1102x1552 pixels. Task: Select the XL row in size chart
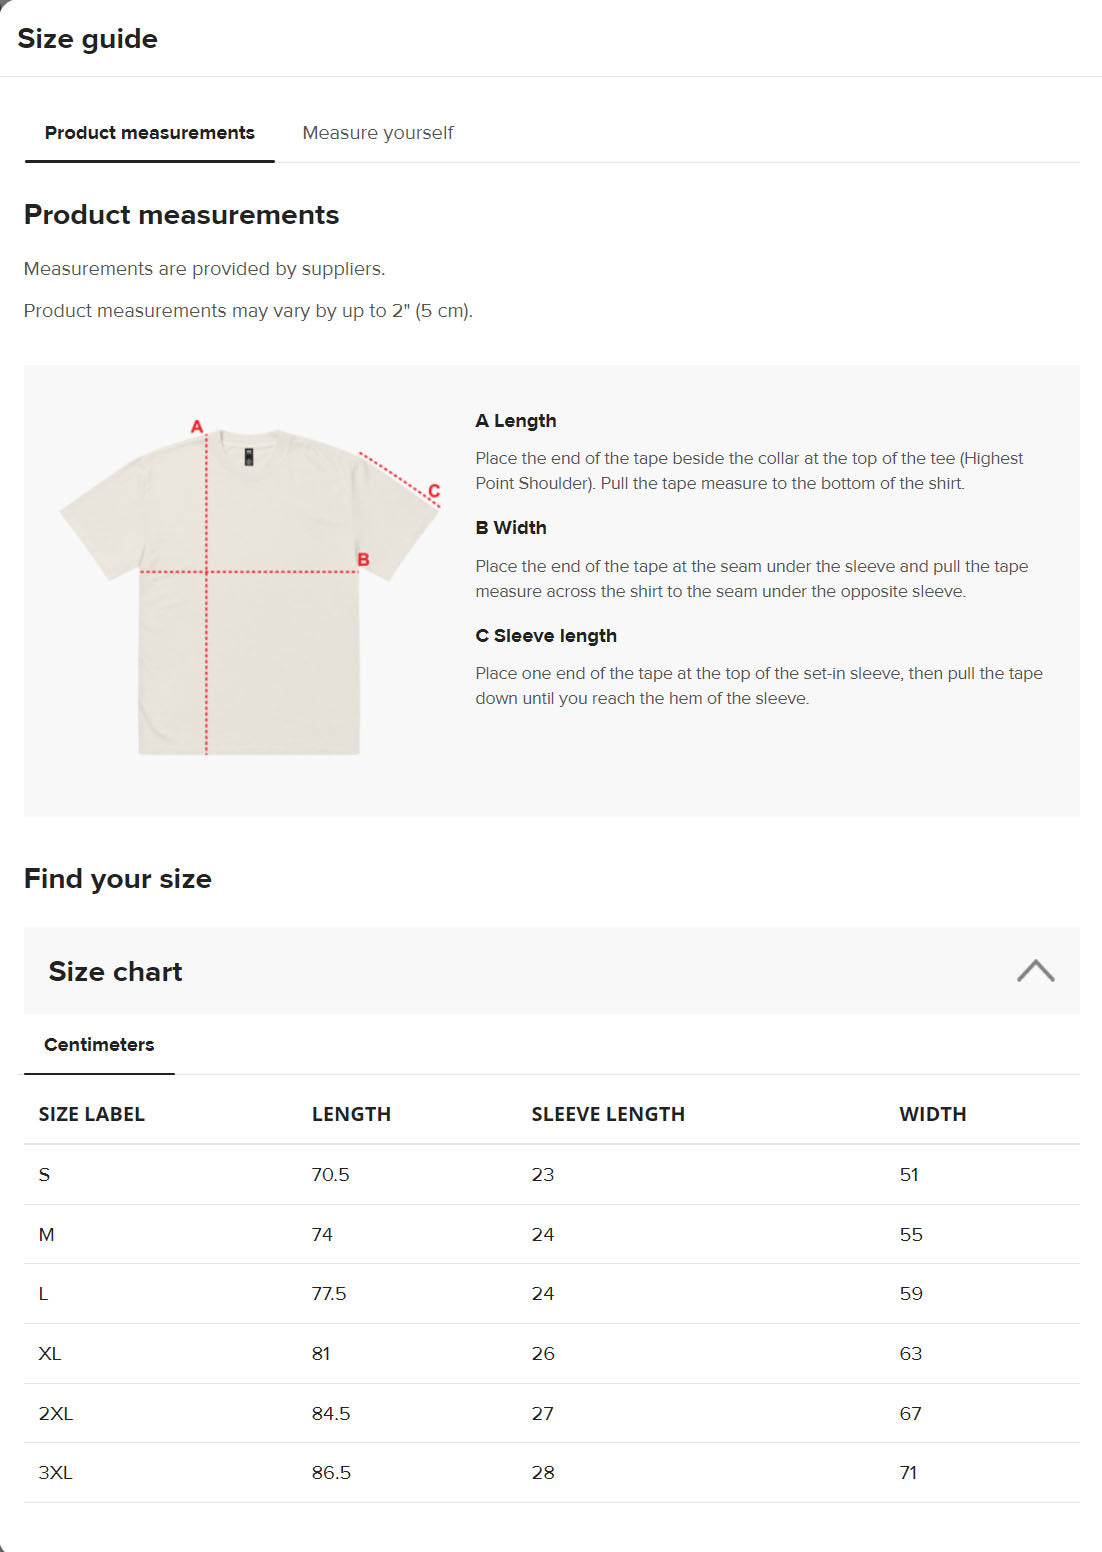(50, 1353)
